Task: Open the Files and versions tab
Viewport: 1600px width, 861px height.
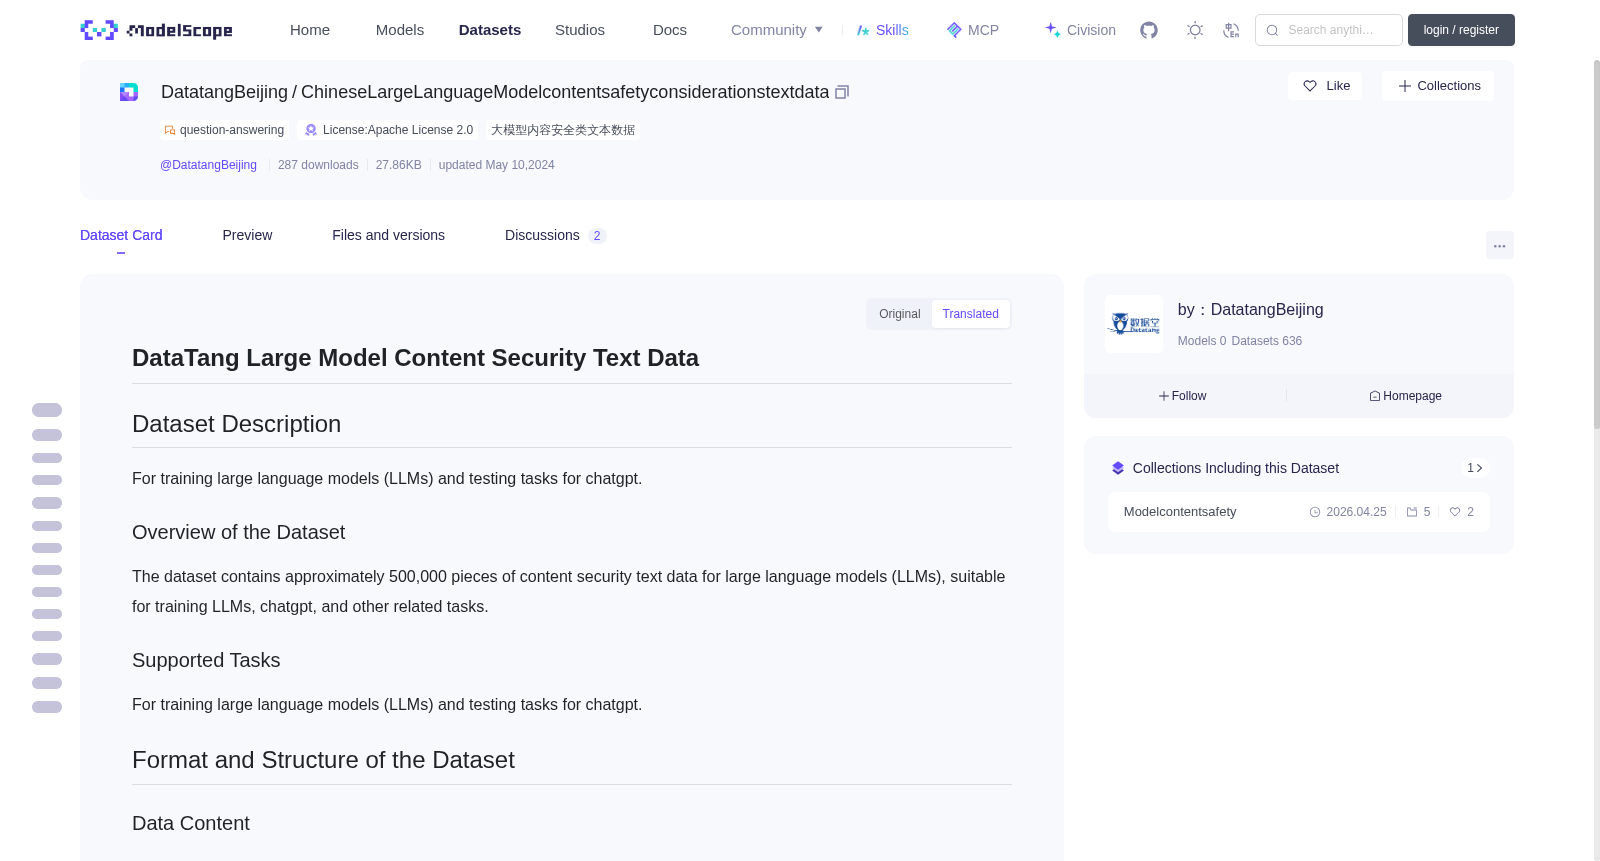Action: 388,235
